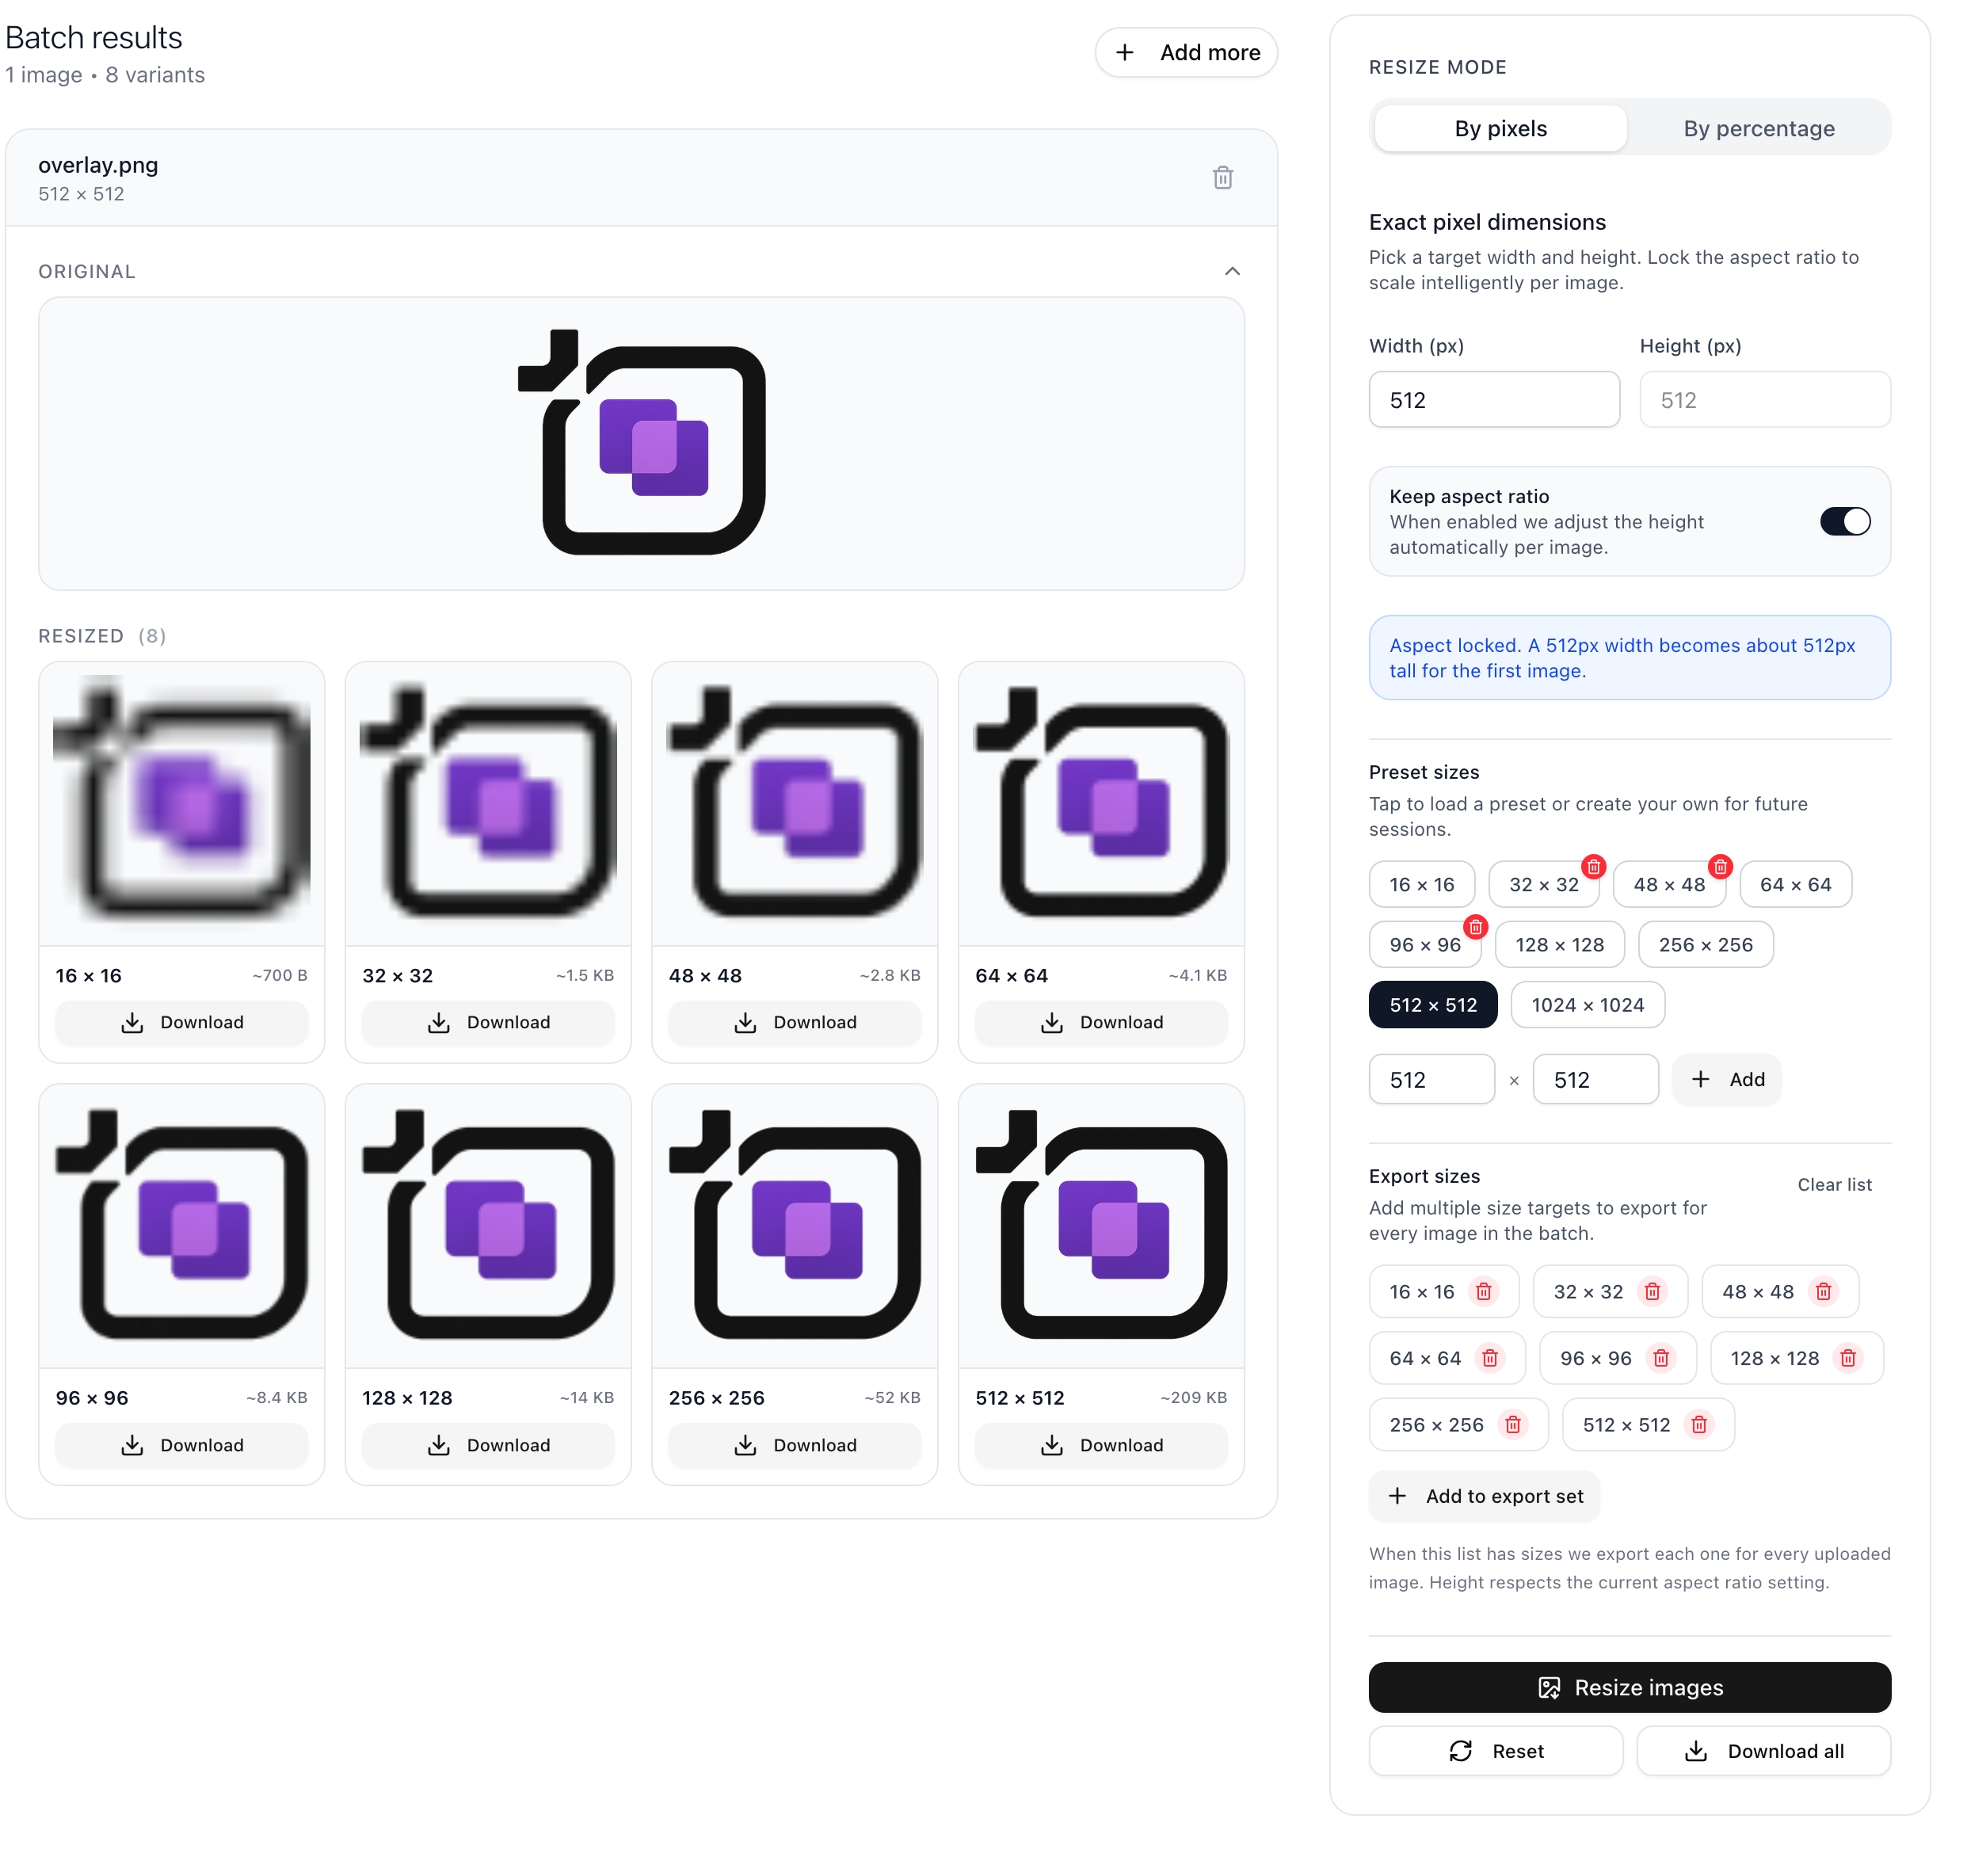
Task: Click the Width (px) input field
Action: (x=1493, y=399)
